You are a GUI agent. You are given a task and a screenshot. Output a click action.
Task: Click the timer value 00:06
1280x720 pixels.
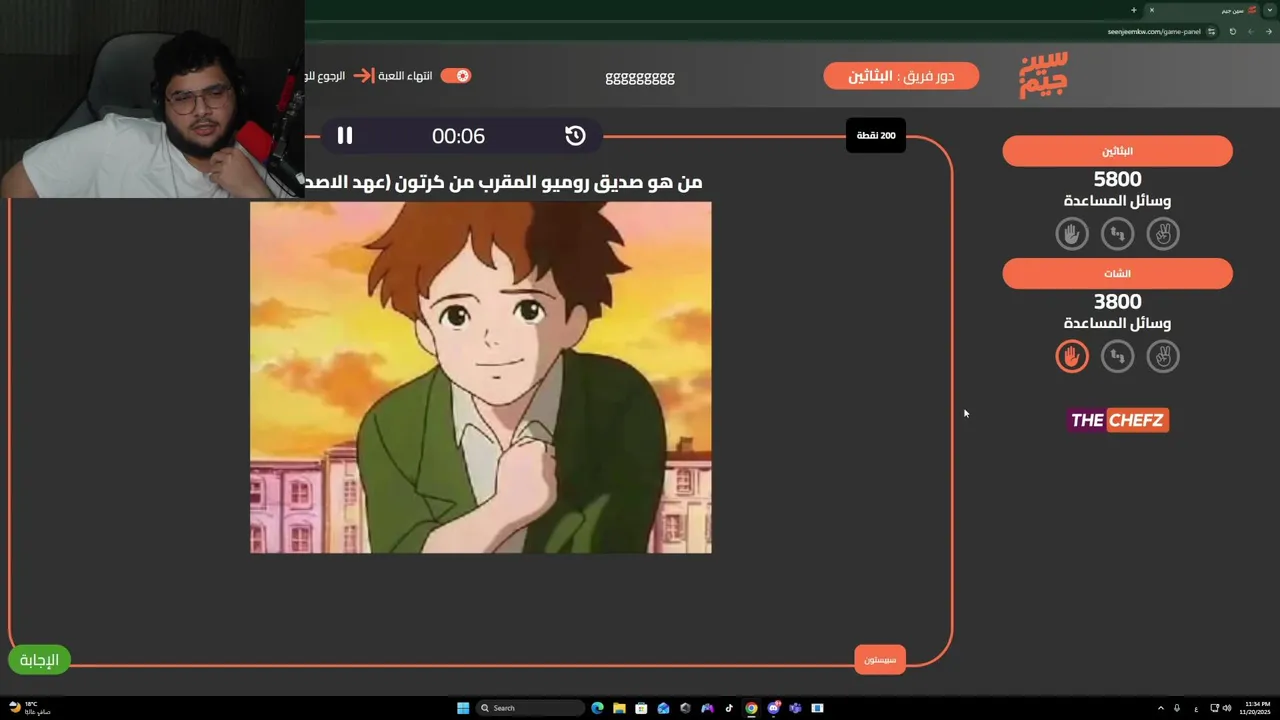(x=458, y=136)
